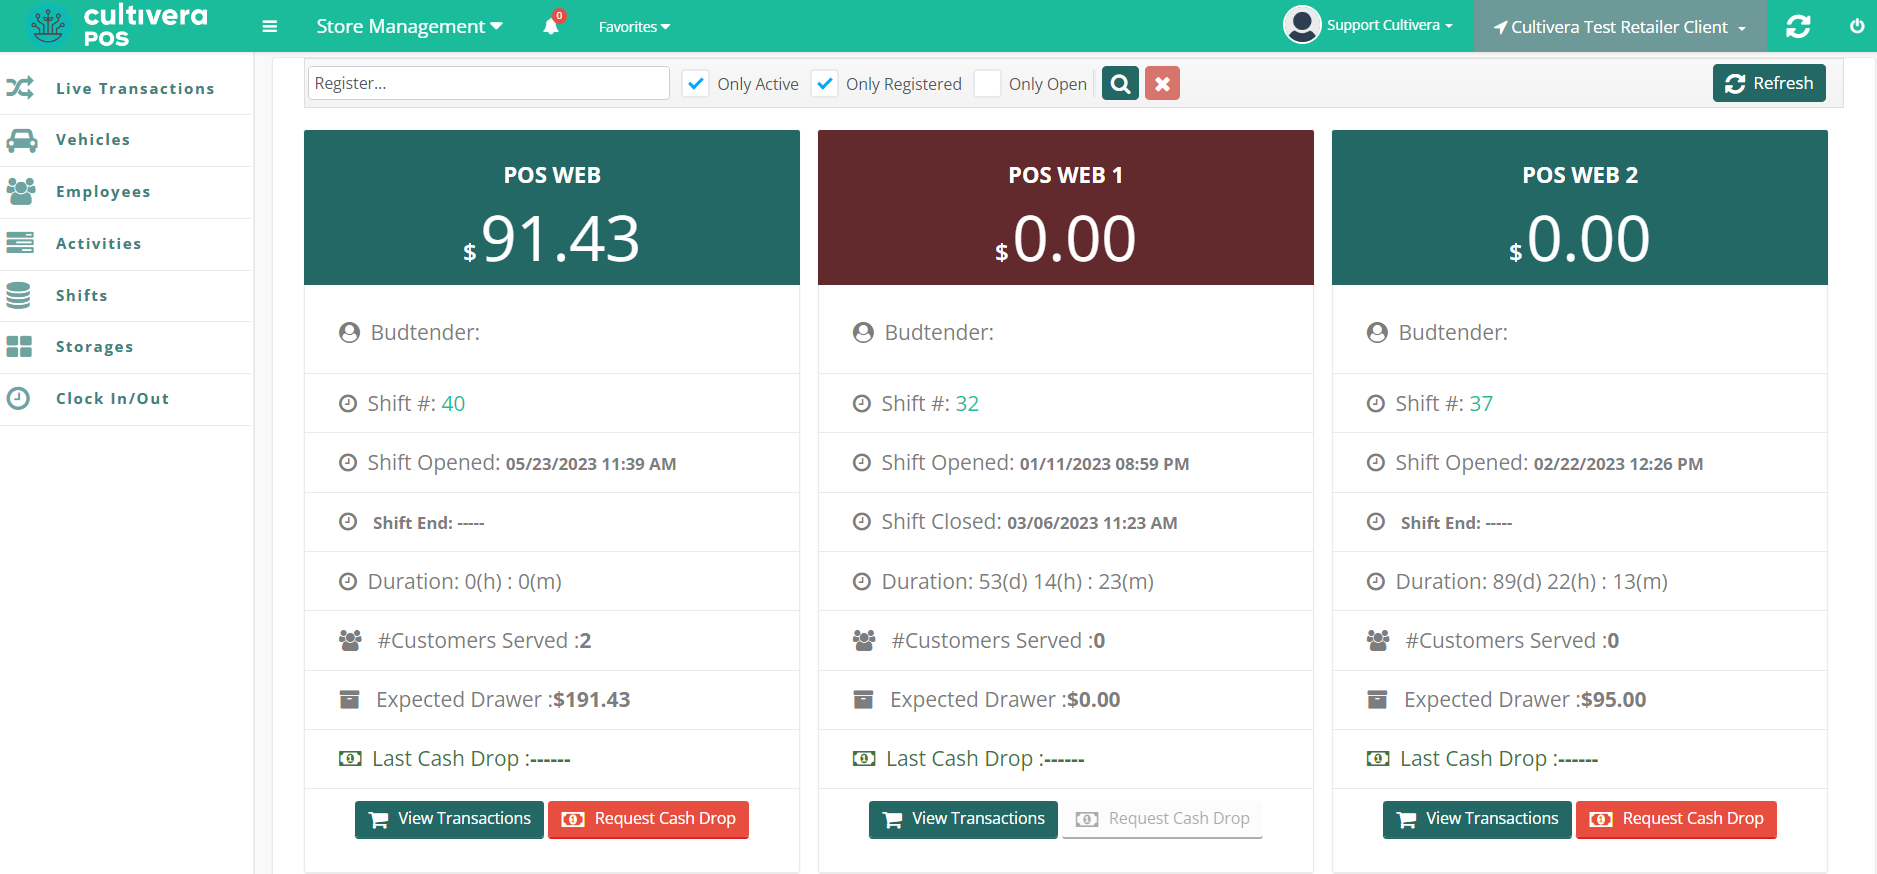Click the Live Transactions shuffle icon
Image resolution: width=1877 pixels, height=874 pixels.
click(x=20, y=88)
